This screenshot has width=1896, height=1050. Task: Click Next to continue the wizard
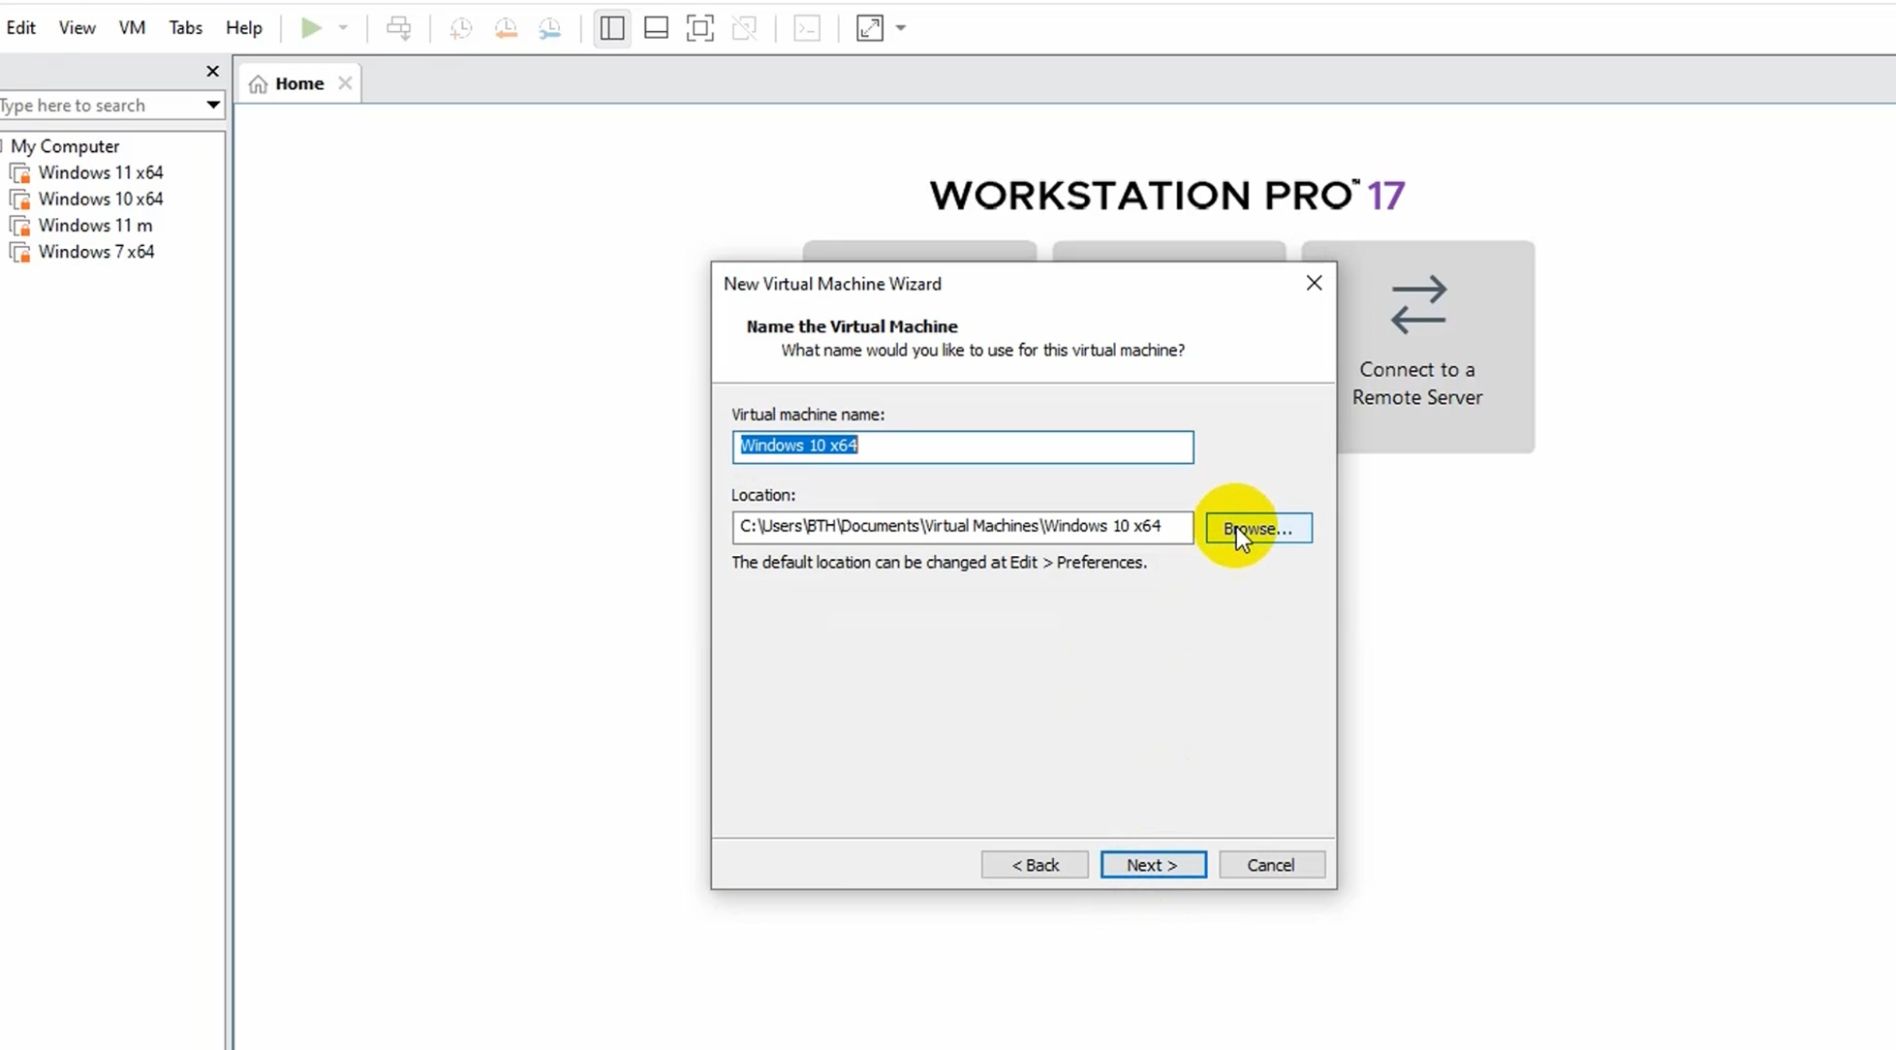1153,865
